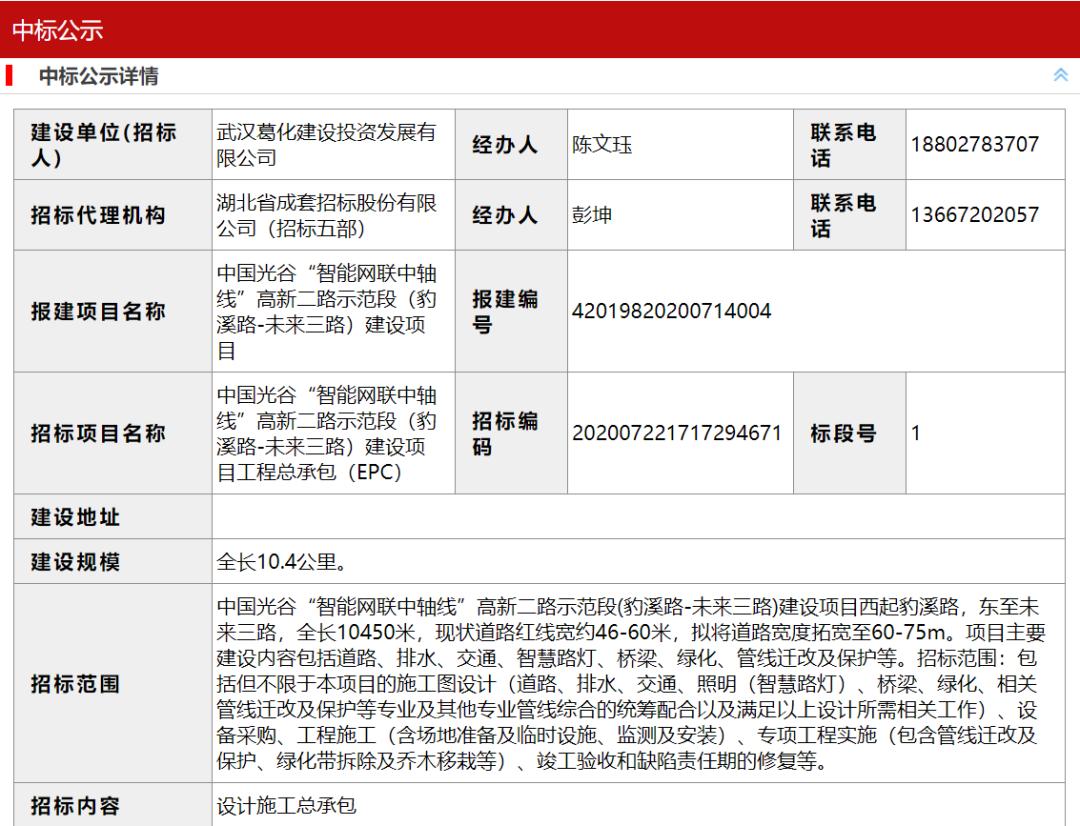Select the 招标项目名称 label cell
The image size is (1080, 826).
pos(113,433)
